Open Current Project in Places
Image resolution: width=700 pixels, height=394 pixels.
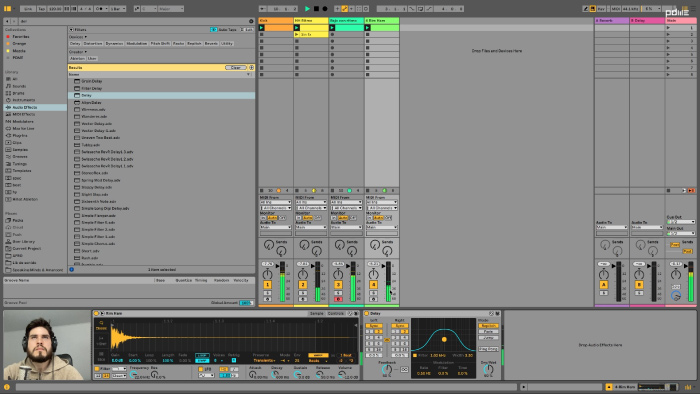[26, 249]
